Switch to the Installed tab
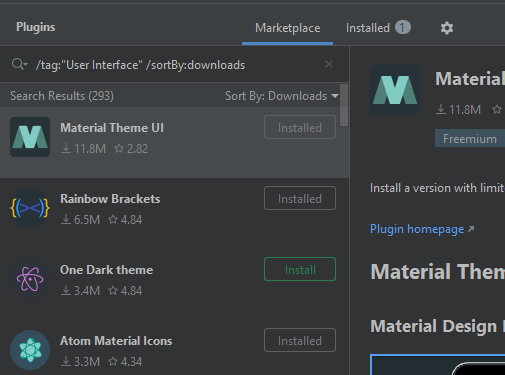 click(378, 28)
